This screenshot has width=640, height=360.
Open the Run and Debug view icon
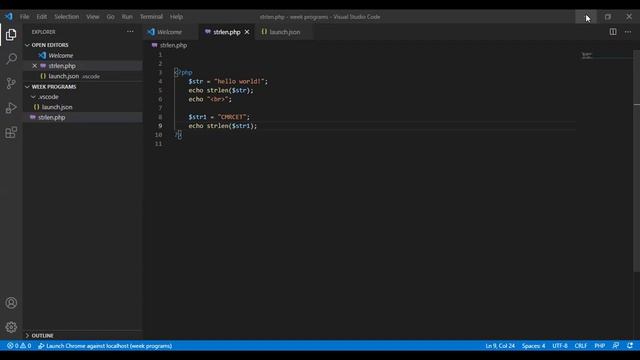[11, 108]
